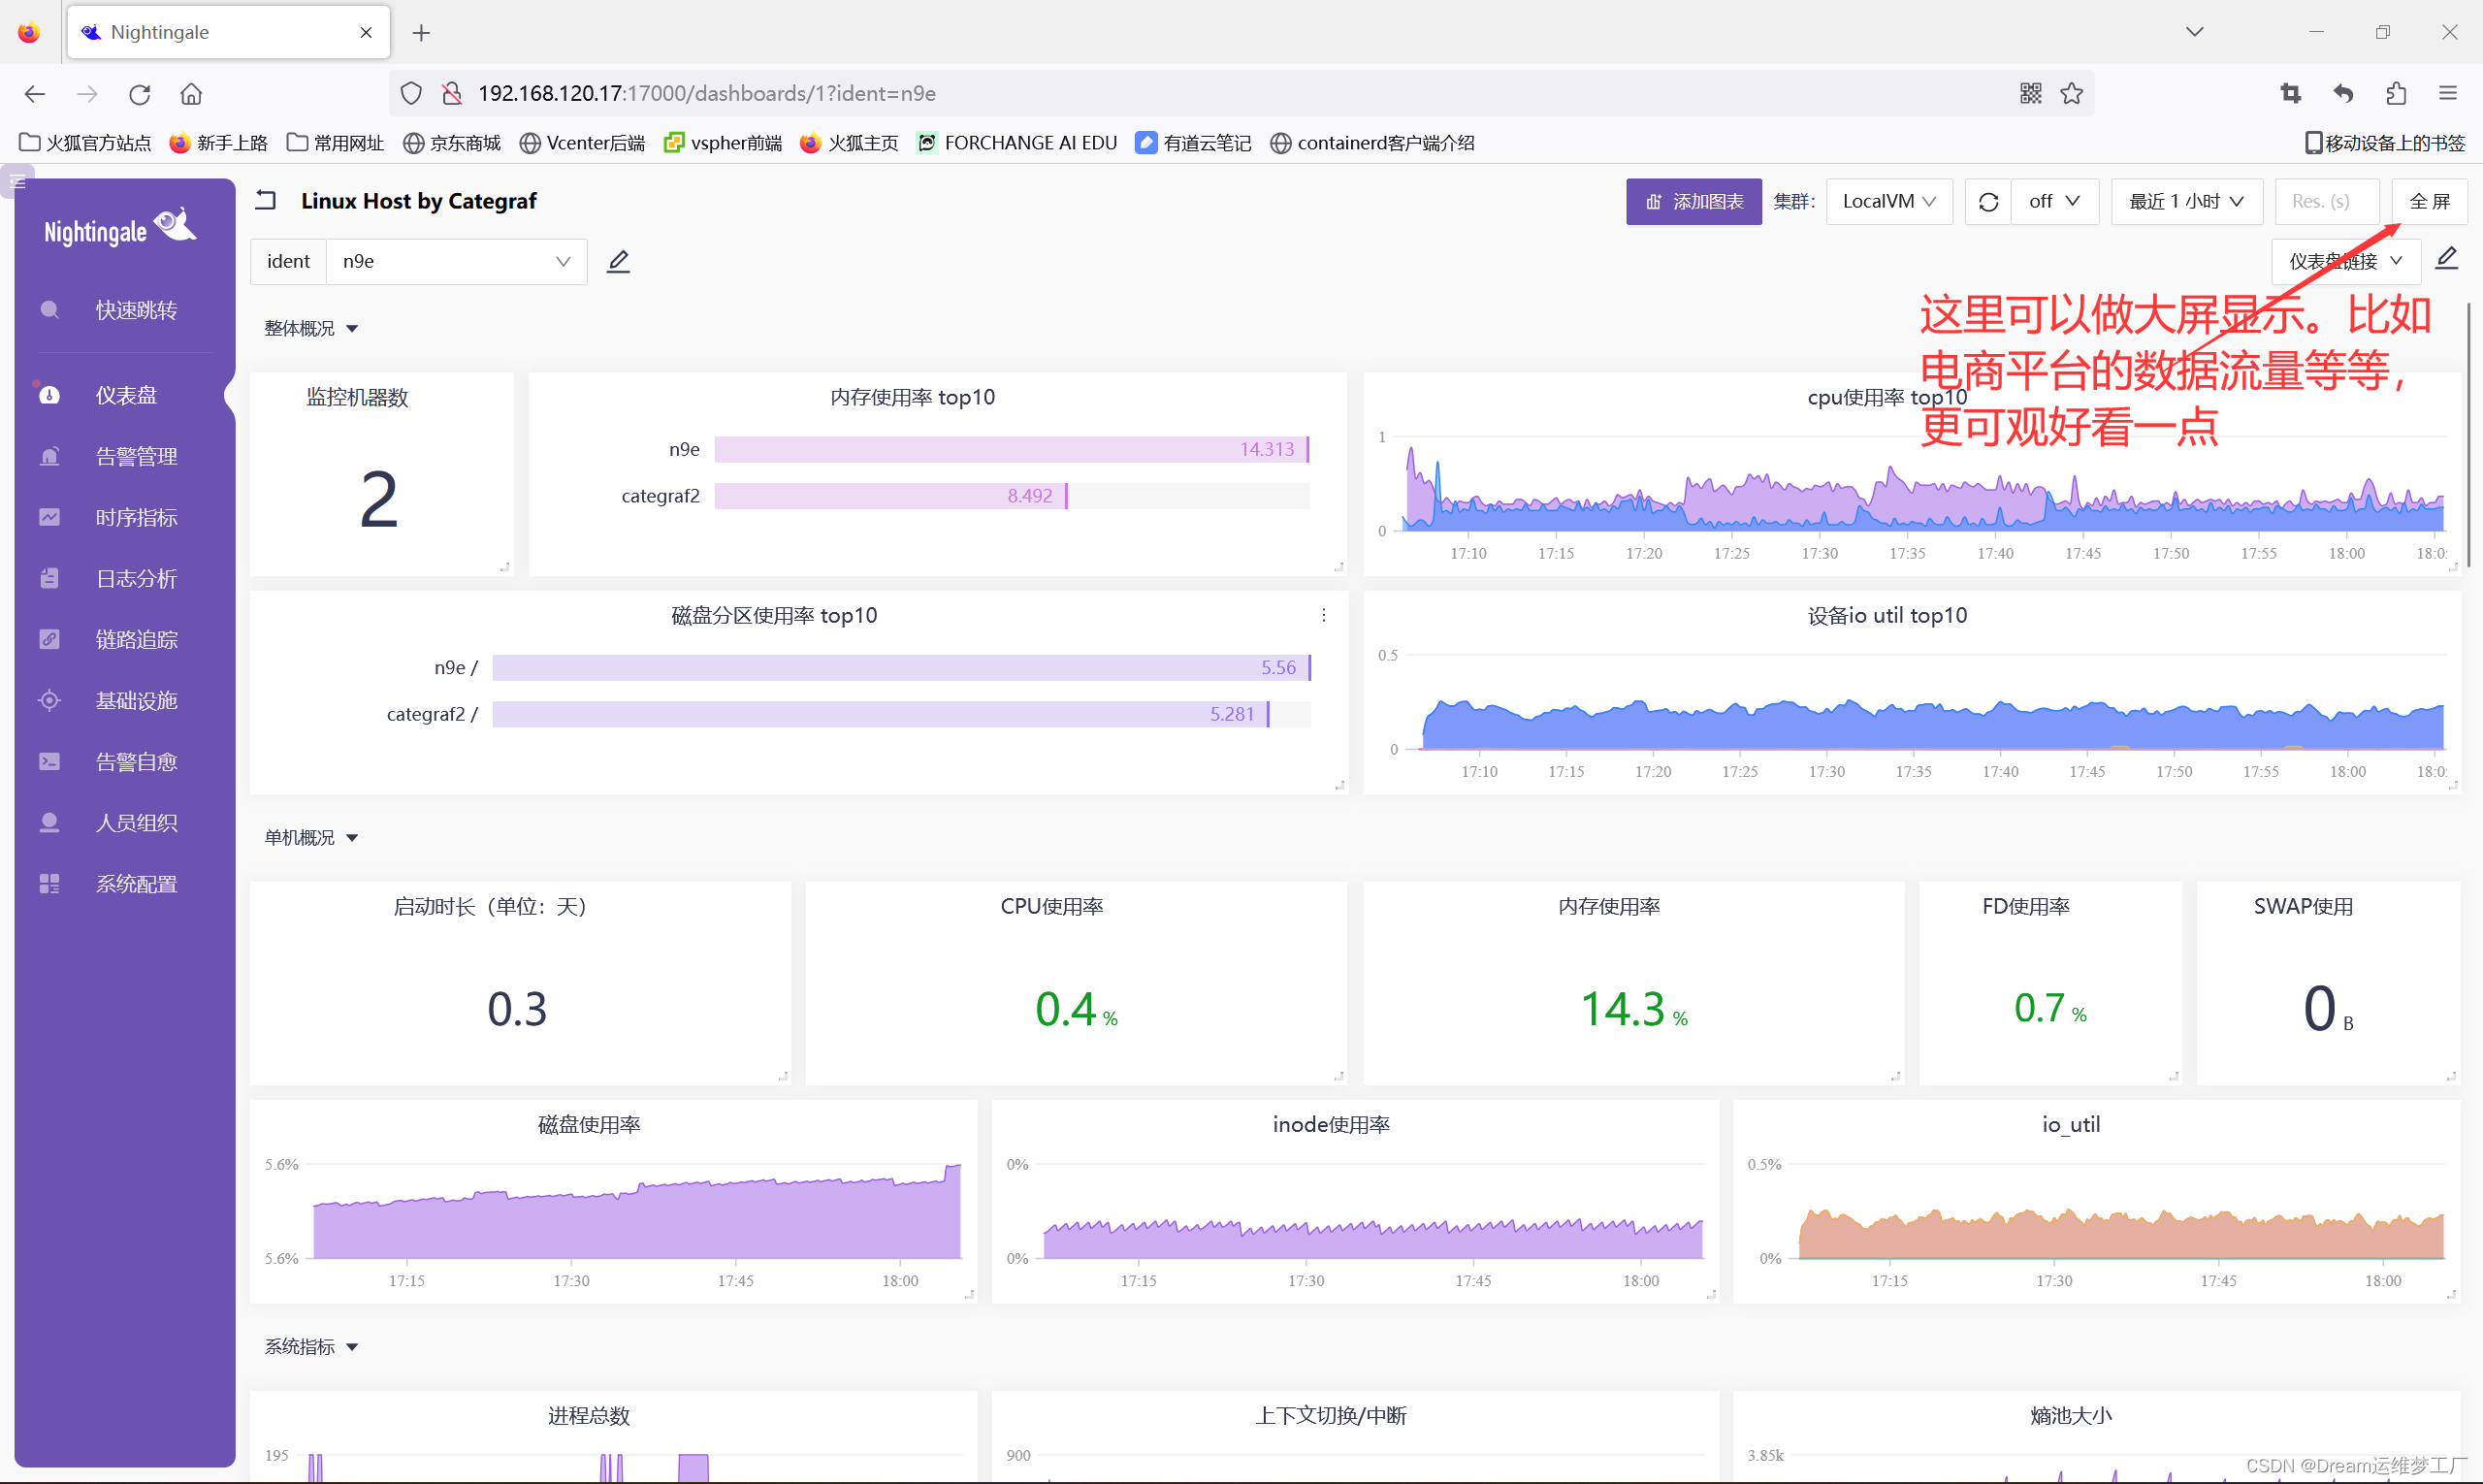Click the 添加图表 button
The image size is (2483, 1484).
[x=1693, y=202]
